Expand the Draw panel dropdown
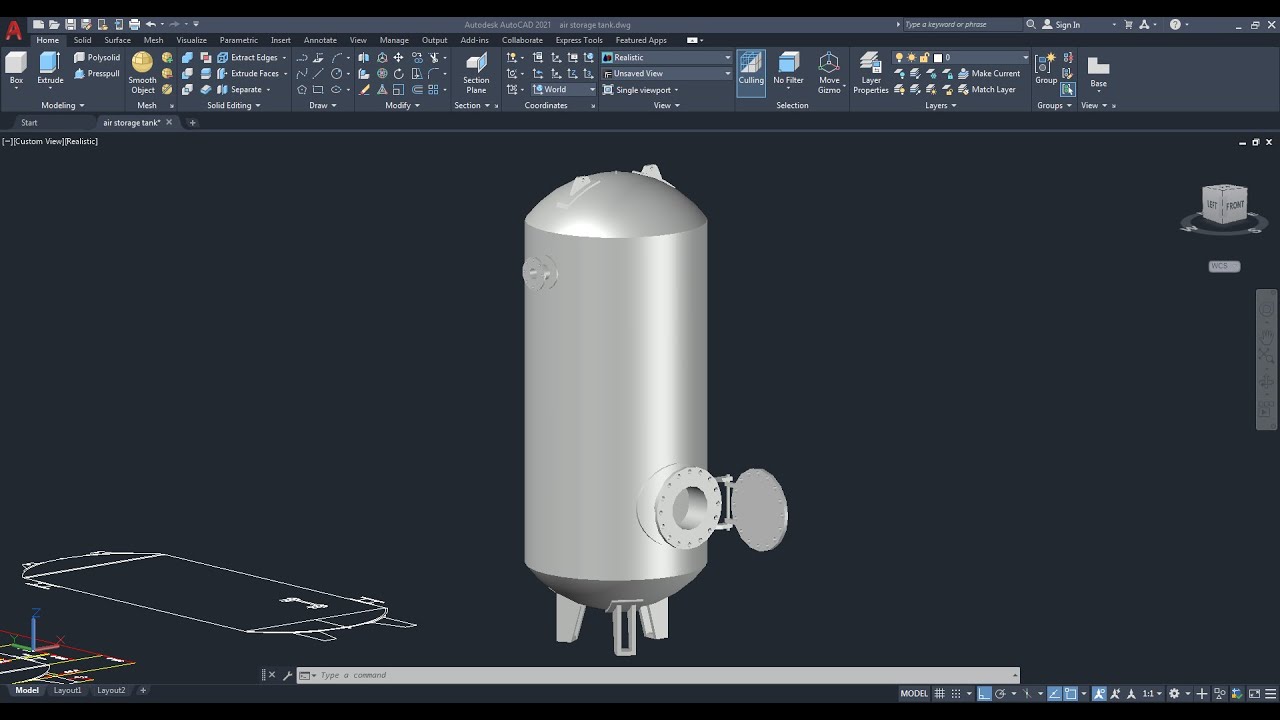Viewport: 1280px width, 720px height. [x=323, y=105]
